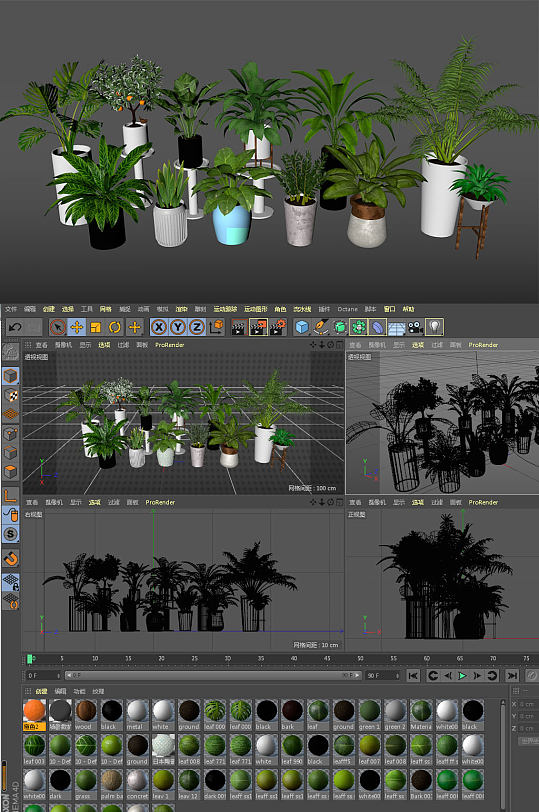The height and width of the screenshot is (812, 539).
Task: Switch to Edges mode
Action: (x=10, y=453)
